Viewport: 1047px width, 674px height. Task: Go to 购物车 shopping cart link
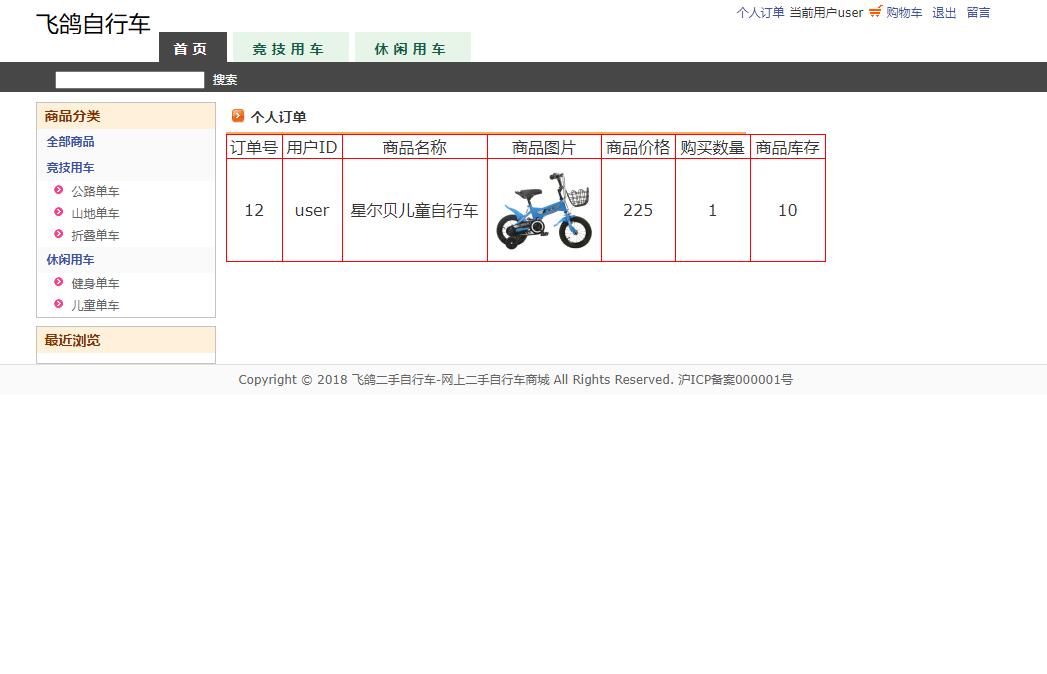[904, 13]
